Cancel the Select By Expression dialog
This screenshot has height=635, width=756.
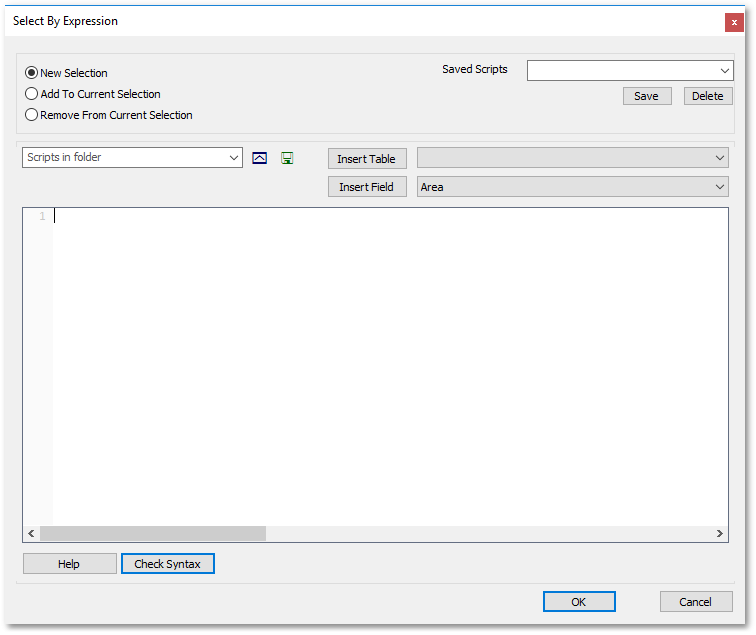pos(696,602)
